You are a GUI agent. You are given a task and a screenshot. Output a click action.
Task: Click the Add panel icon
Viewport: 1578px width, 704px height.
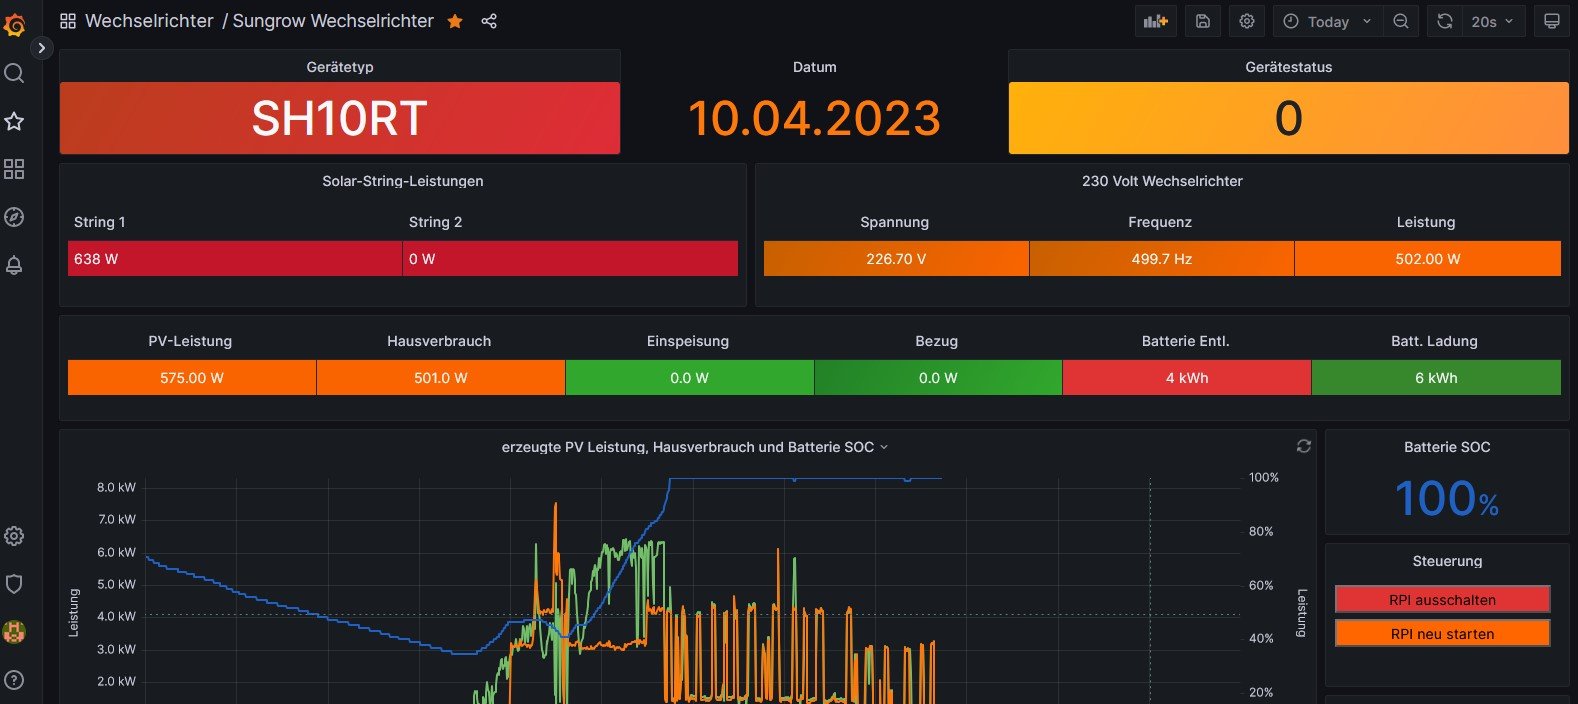pyautogui.click(x=1156, y=21)
